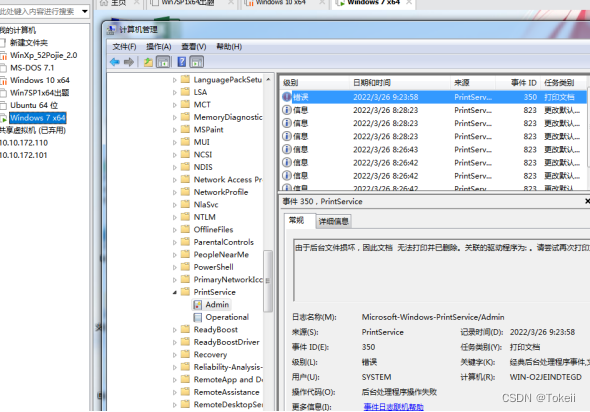Click the Forward arrow toolbar icon
The image size is (590, 412).
click(129, 62)
